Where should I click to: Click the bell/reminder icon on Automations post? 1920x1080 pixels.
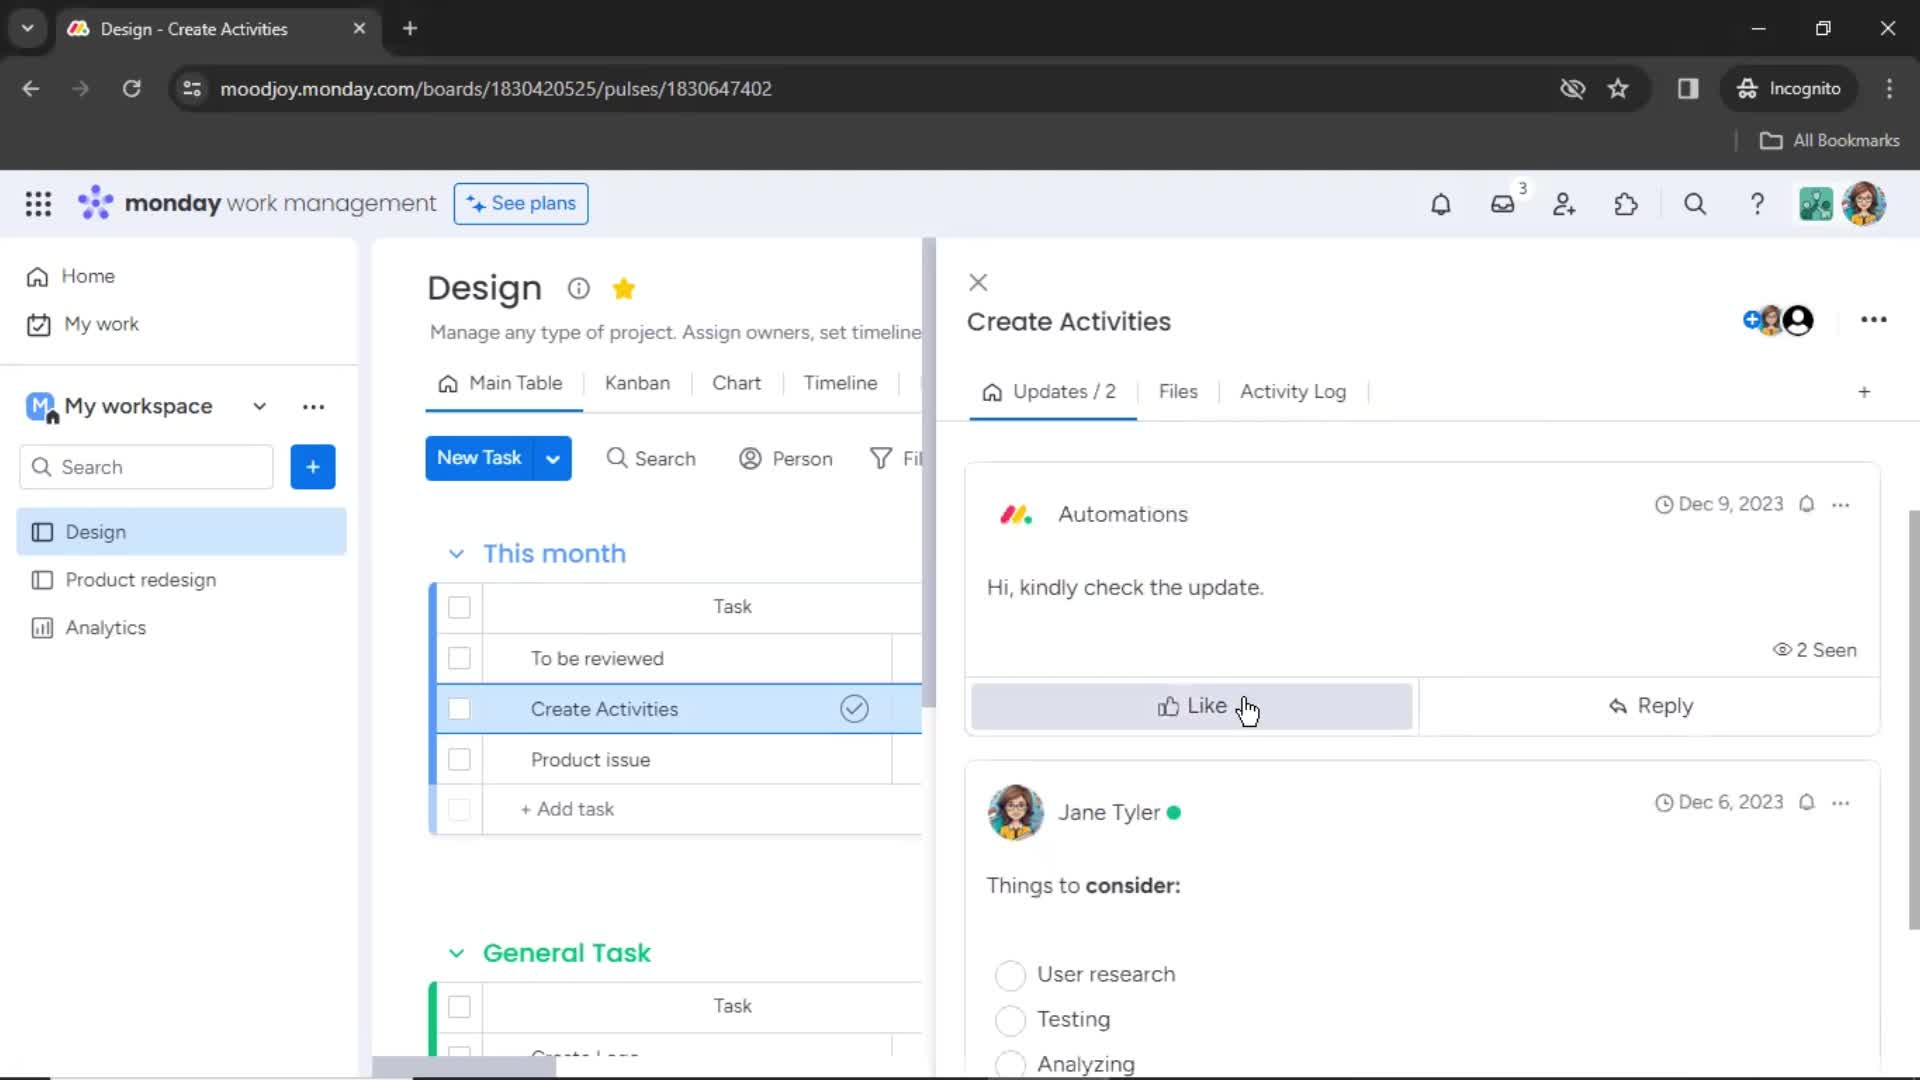coord(1808,504)
